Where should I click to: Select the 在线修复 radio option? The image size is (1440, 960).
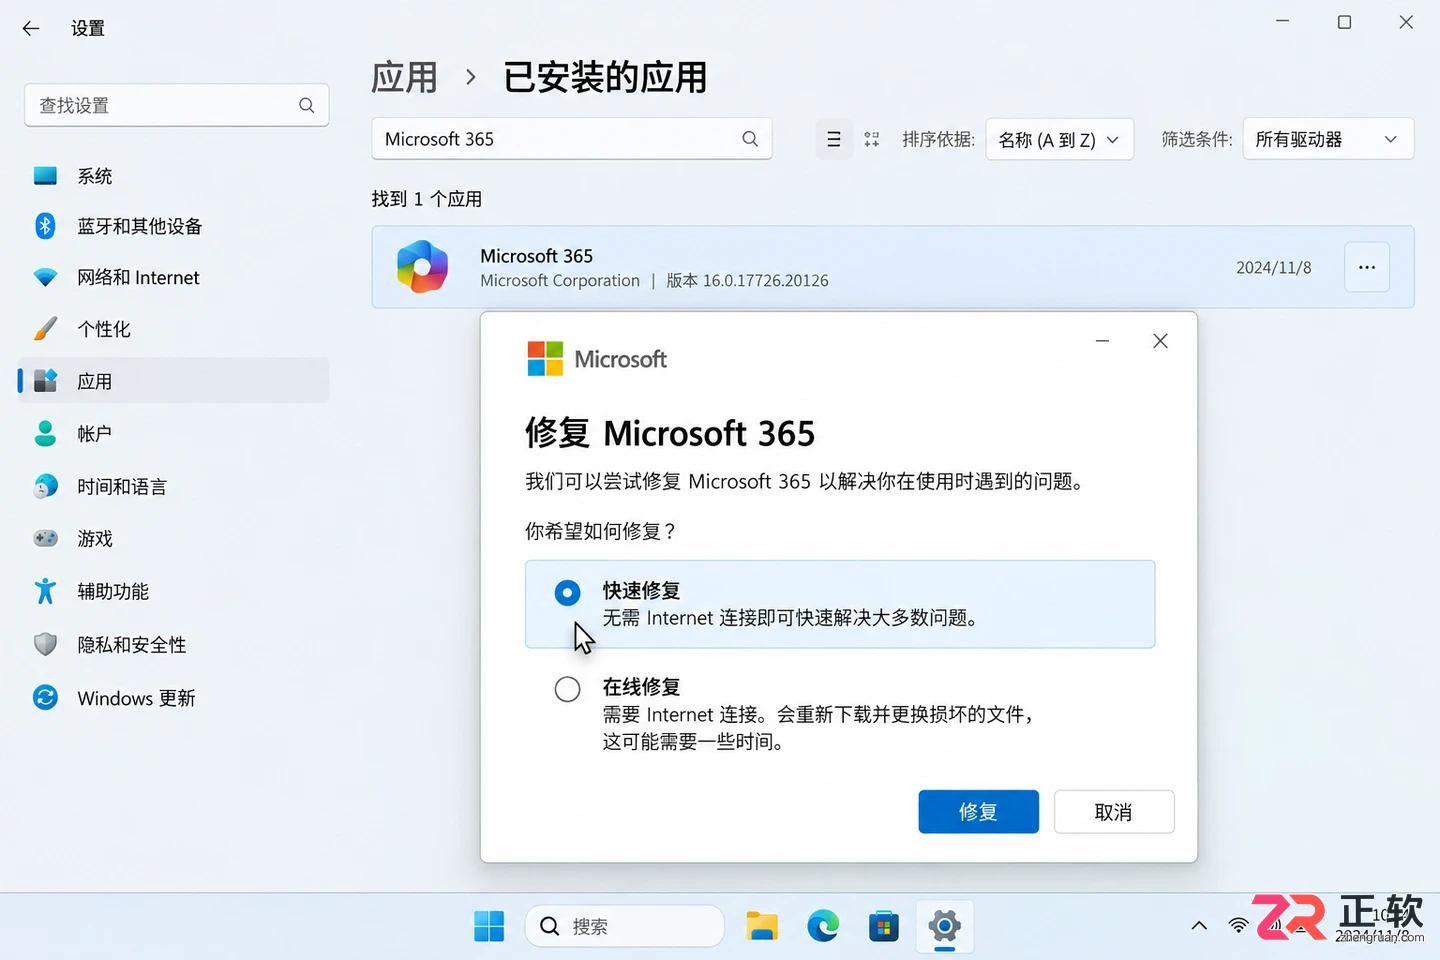click(567, 689)
